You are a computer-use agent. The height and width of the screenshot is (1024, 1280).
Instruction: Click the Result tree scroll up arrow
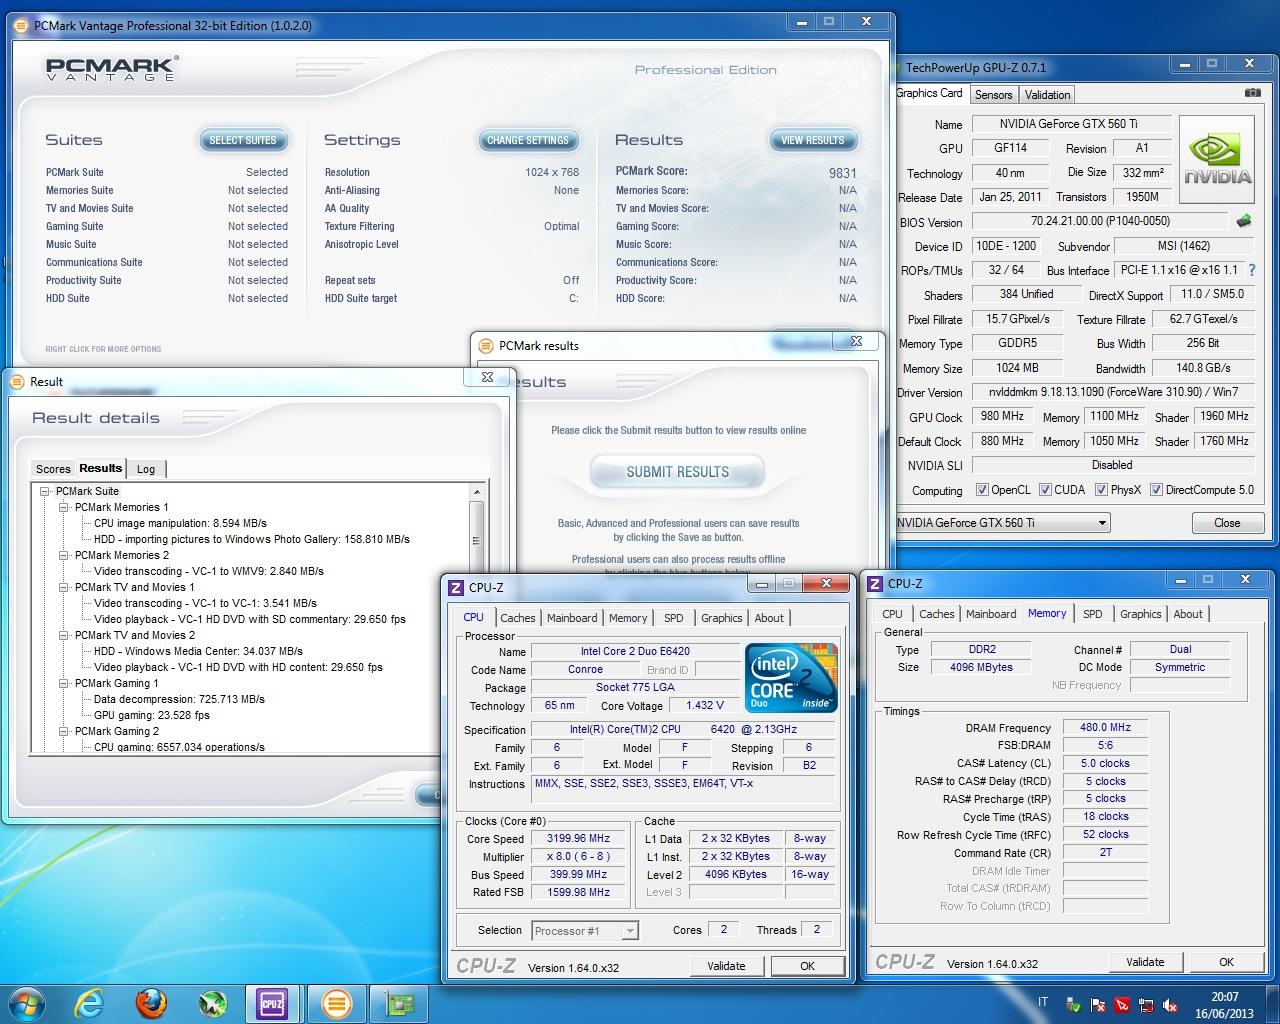476,492
